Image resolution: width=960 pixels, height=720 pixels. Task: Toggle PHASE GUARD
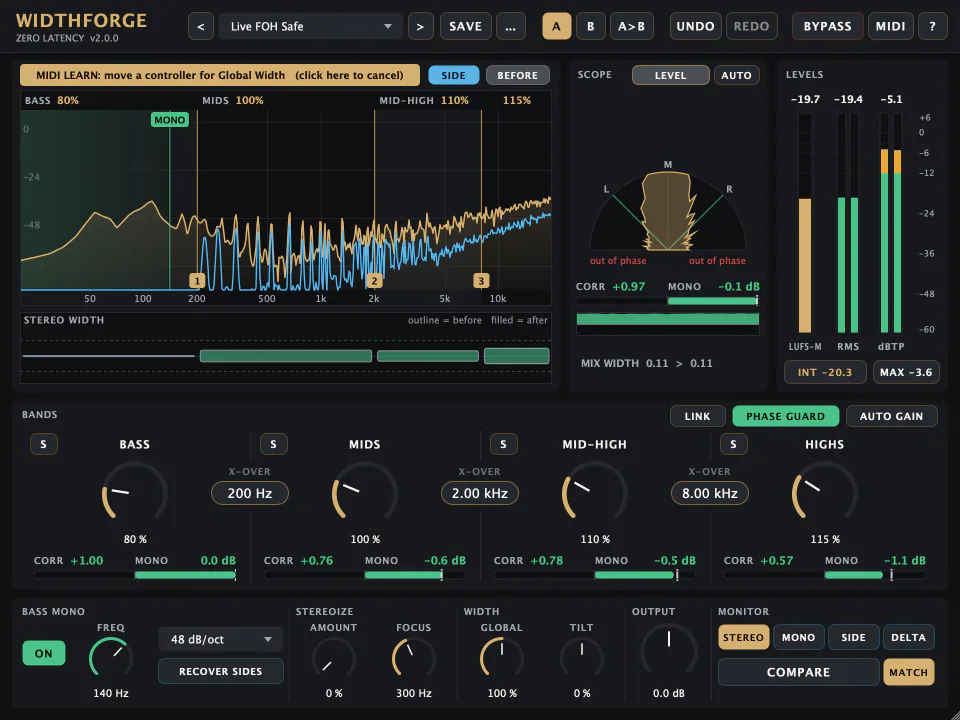786,416
